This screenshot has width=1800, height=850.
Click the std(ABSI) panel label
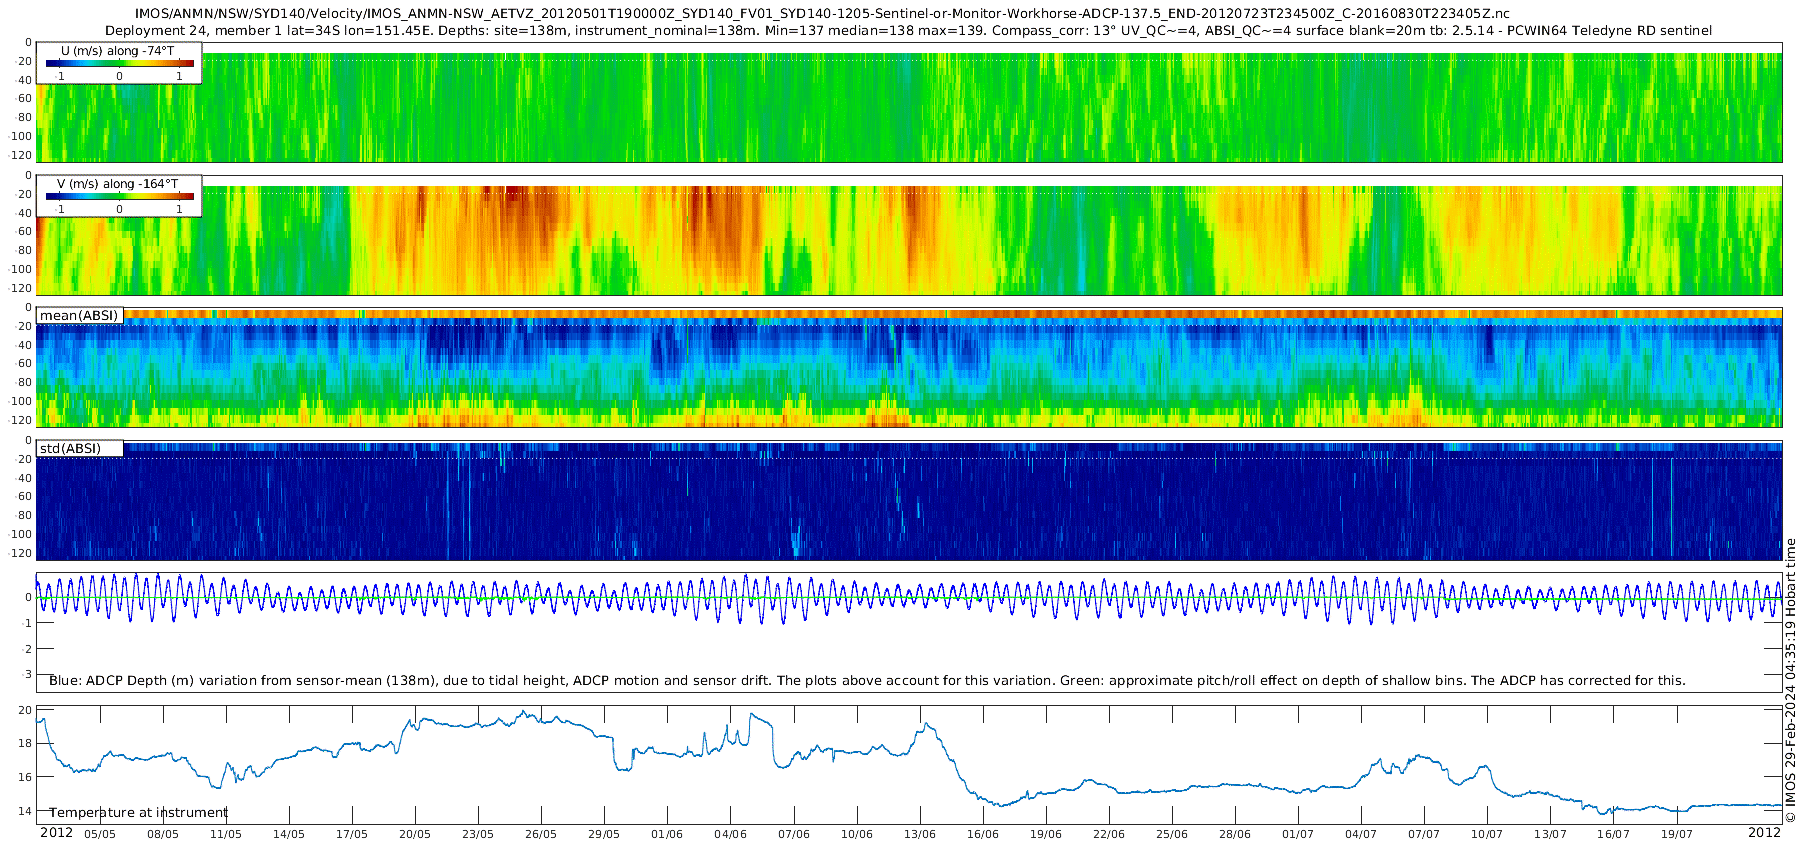tap(70, 448)
